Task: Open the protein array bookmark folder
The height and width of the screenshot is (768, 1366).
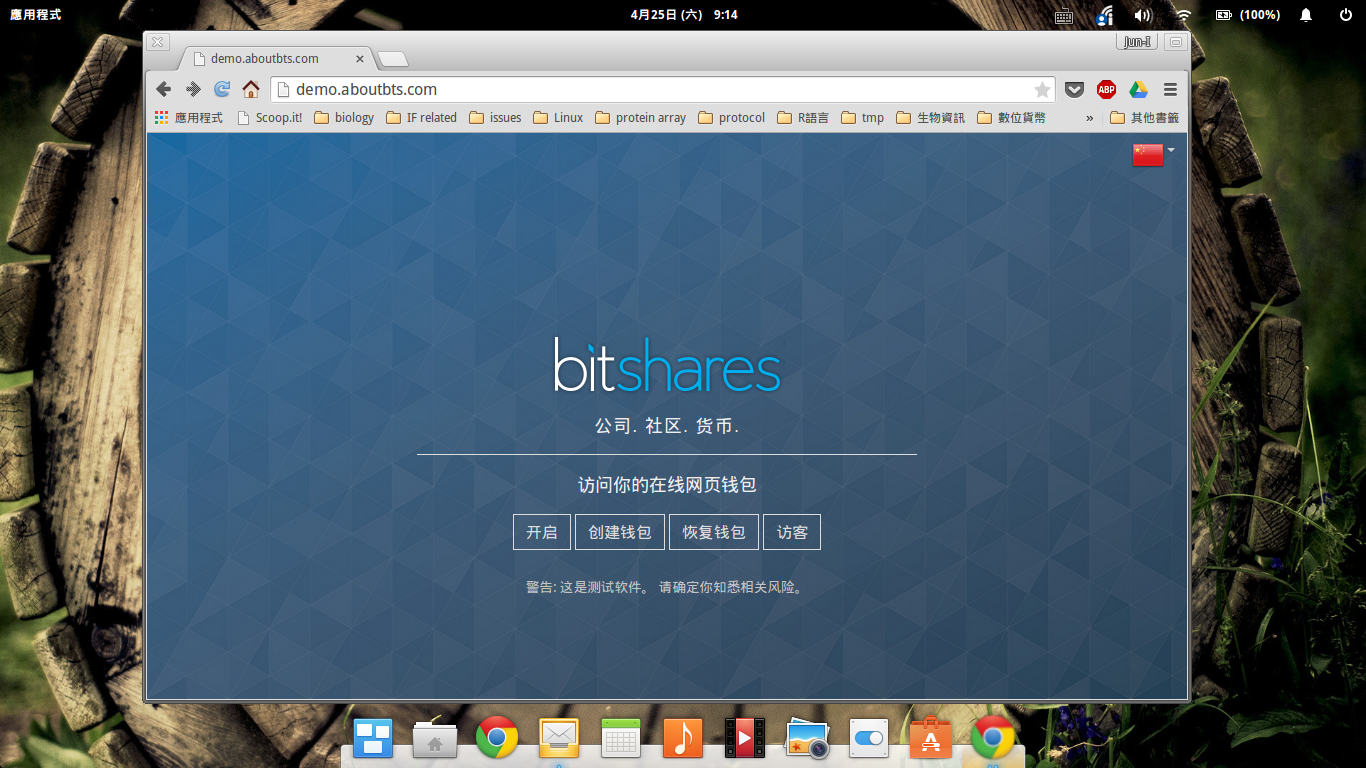Action: click(x=640, y=117)
